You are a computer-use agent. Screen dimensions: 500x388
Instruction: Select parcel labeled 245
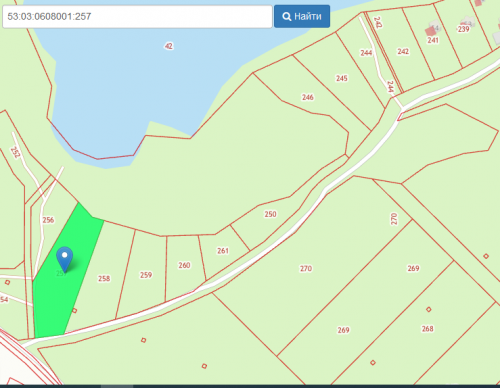(x=342, y=78)
